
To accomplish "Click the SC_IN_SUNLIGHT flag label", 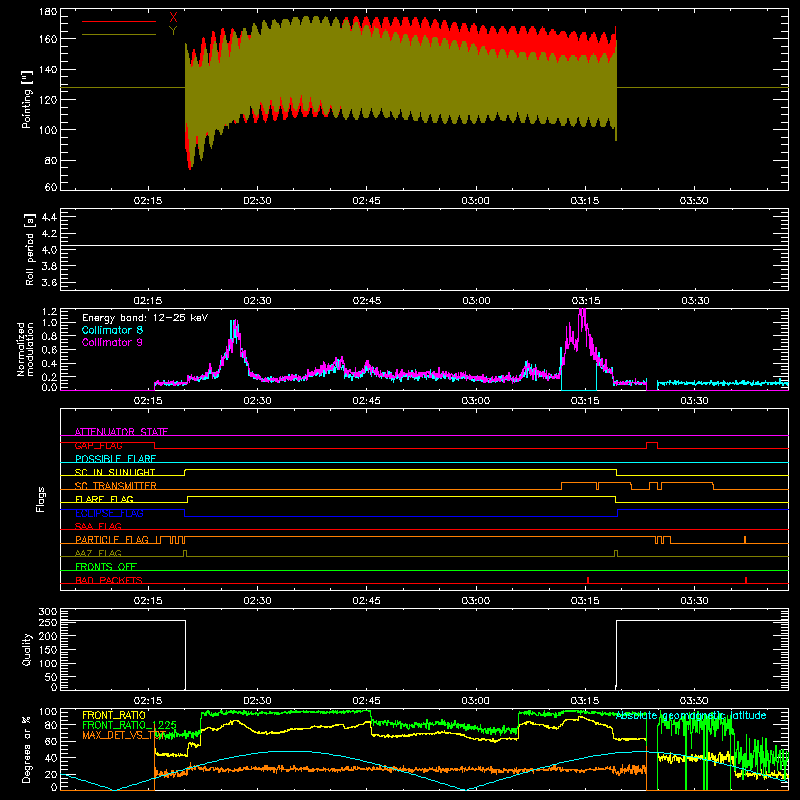I will click(115, 472).
